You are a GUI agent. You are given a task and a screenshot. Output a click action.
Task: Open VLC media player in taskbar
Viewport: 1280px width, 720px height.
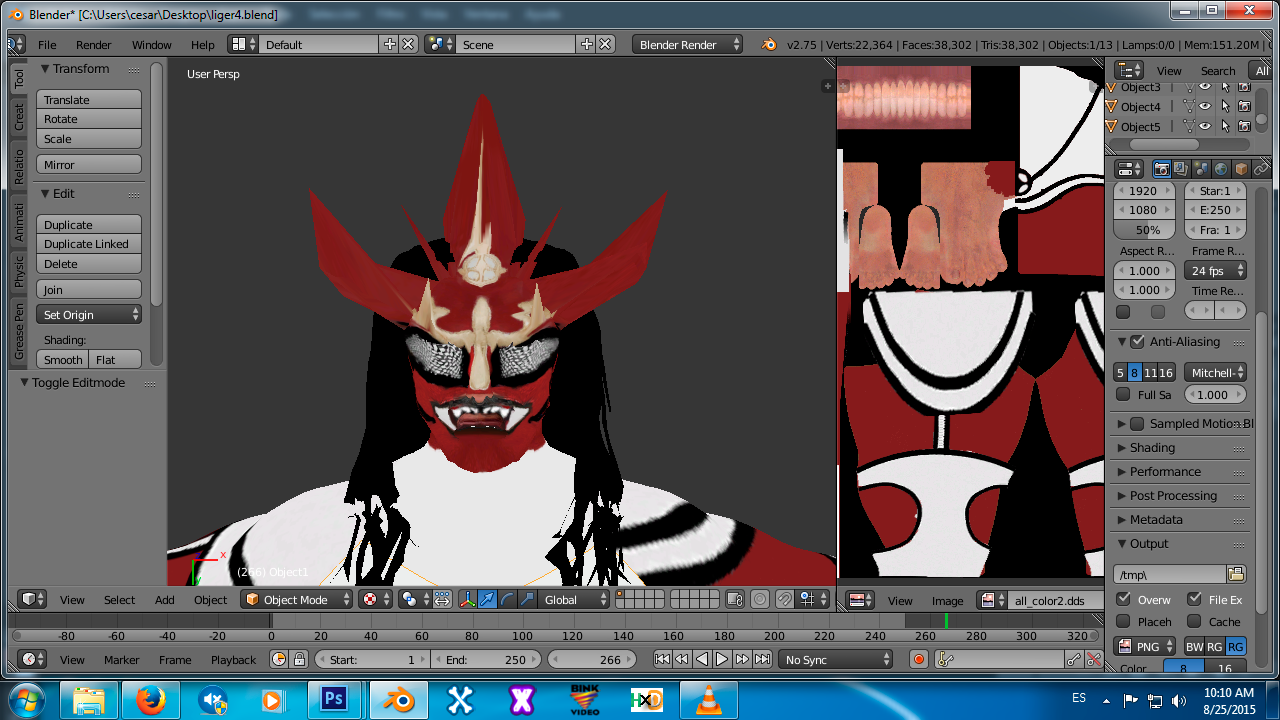pos(708,700)
